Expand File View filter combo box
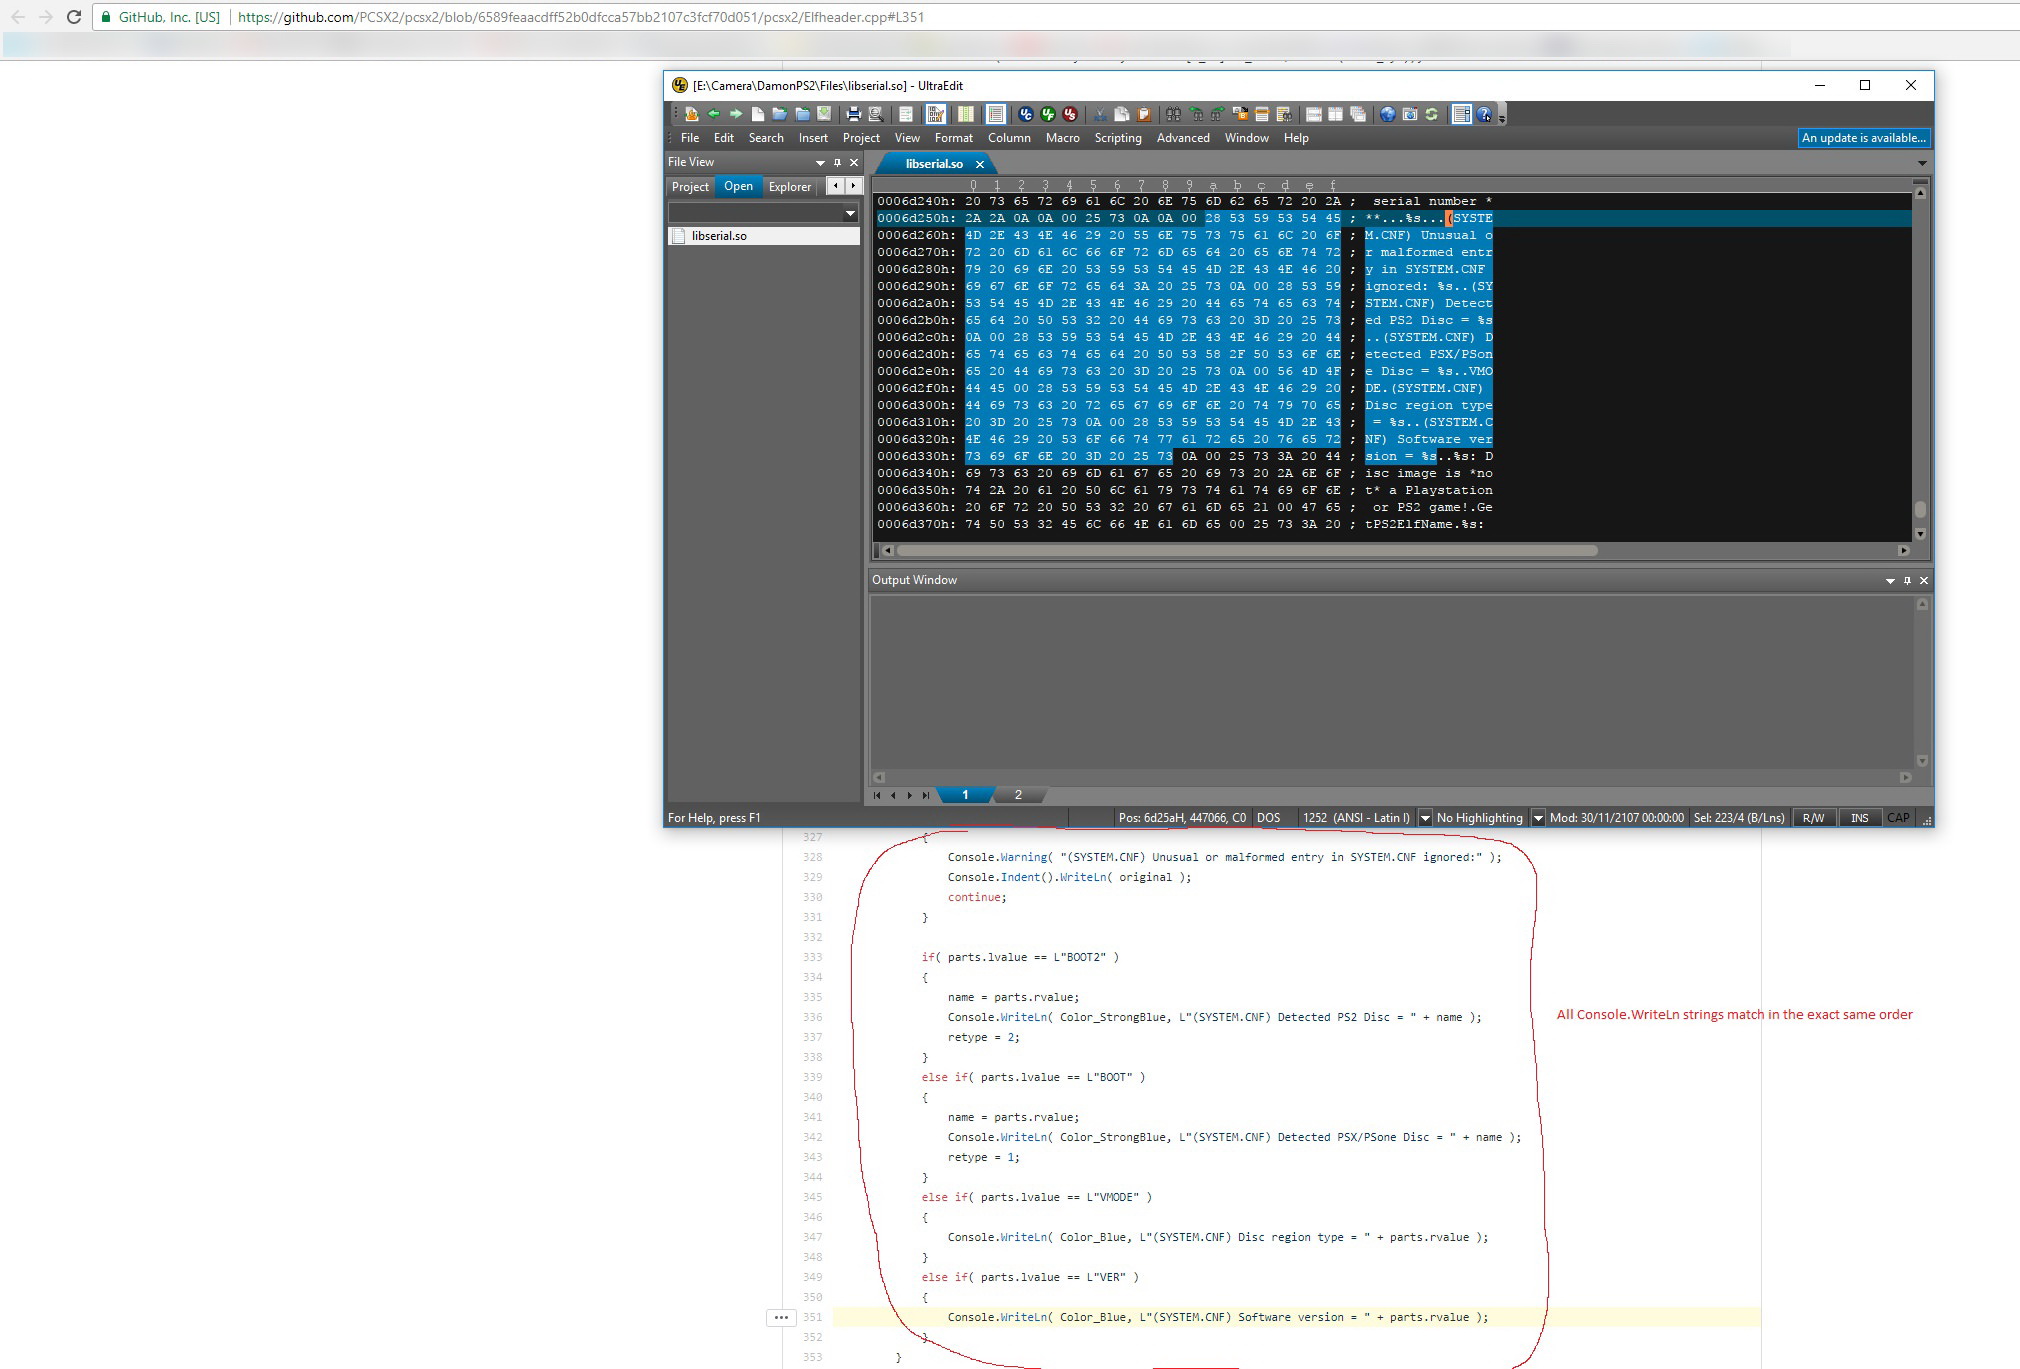The image size is (2020, 1369). pos(850,213)
